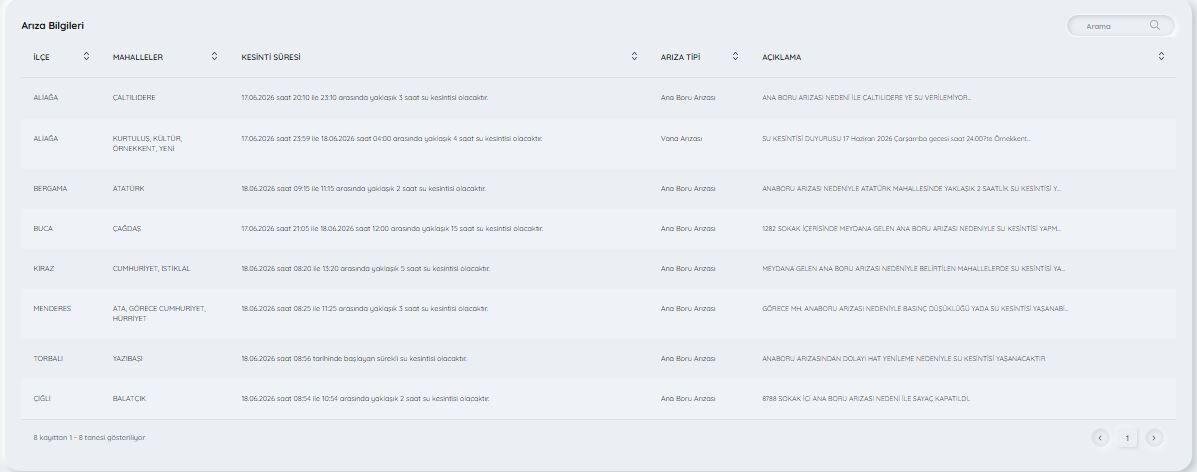Click the 15 saat outage duration for BUCA
Viewport: 1197px width, 472px height.
pos(392,228)
